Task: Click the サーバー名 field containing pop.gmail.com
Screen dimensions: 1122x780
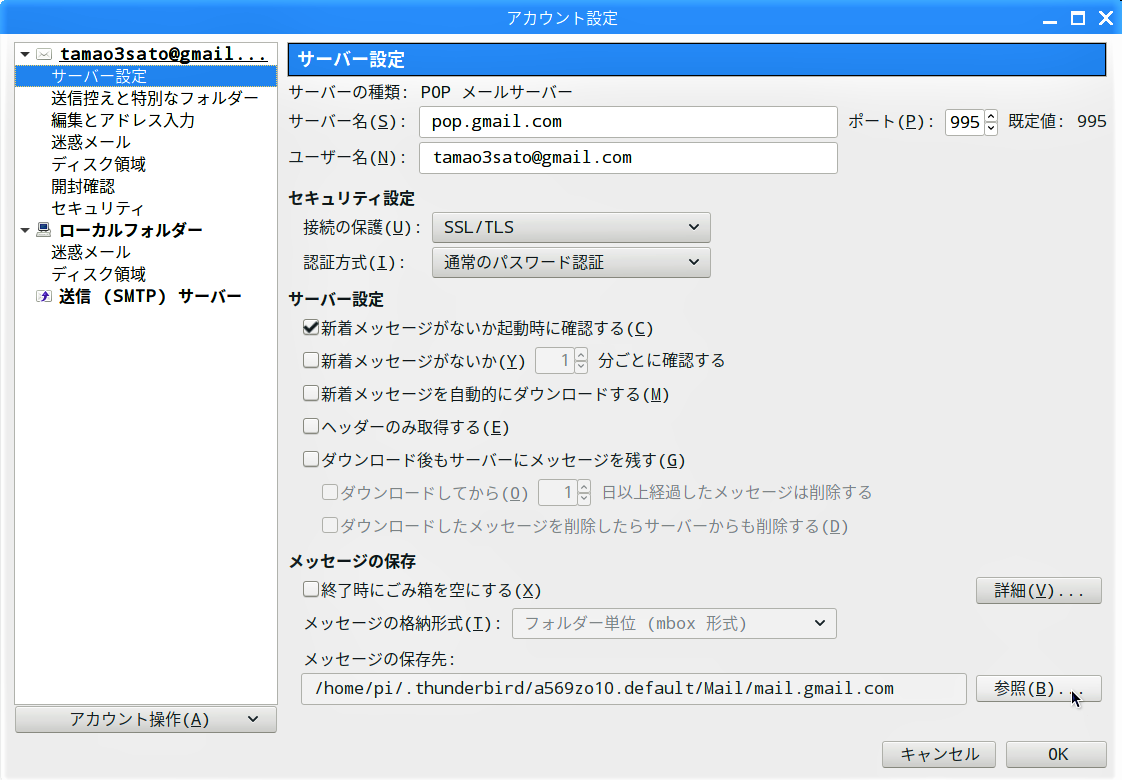Action: 628,122
